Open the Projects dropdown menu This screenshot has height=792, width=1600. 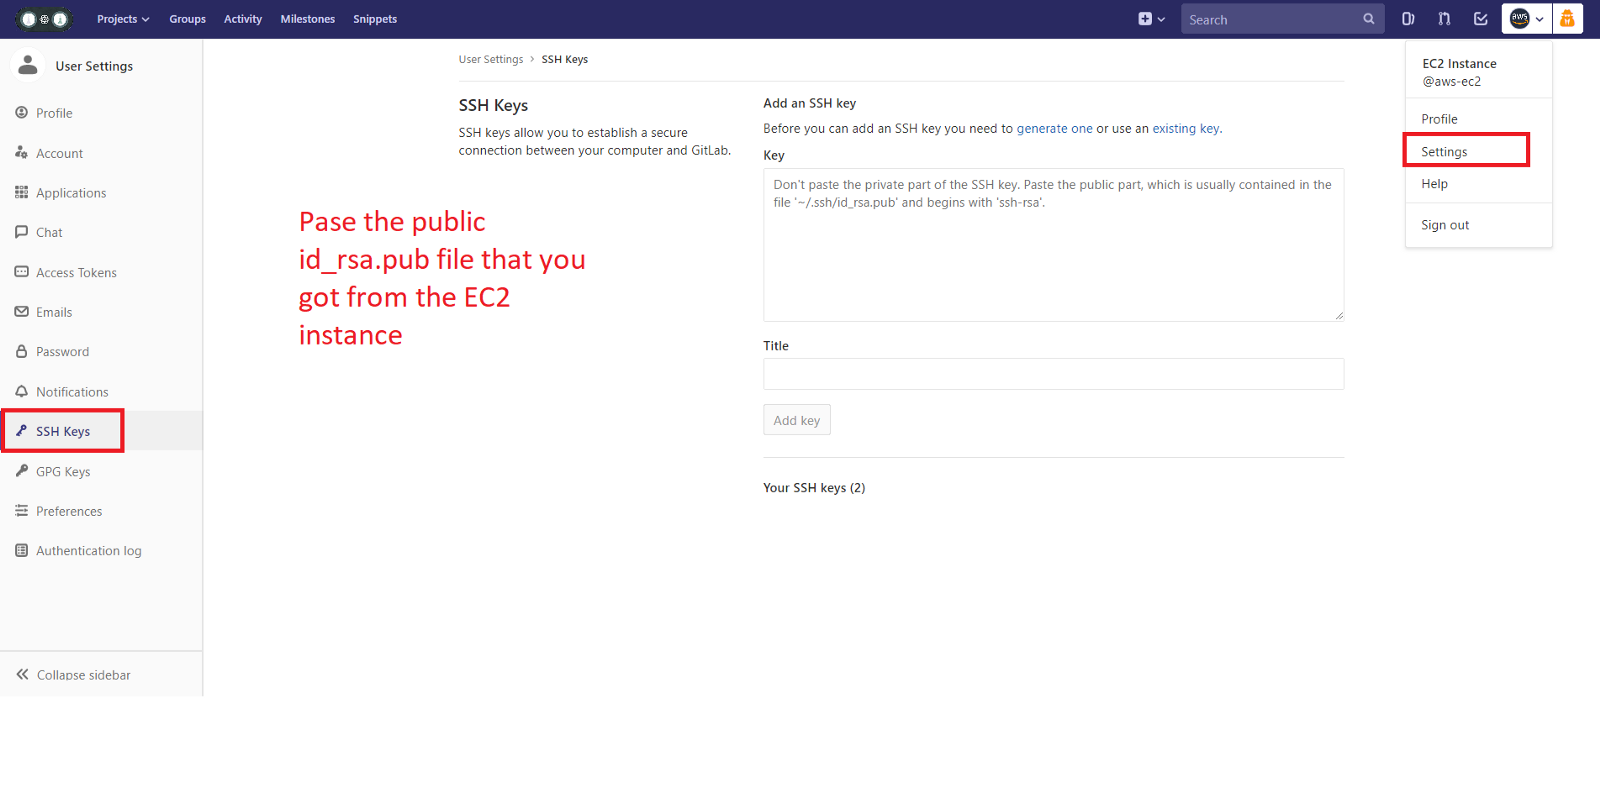[x=123, y=19]
